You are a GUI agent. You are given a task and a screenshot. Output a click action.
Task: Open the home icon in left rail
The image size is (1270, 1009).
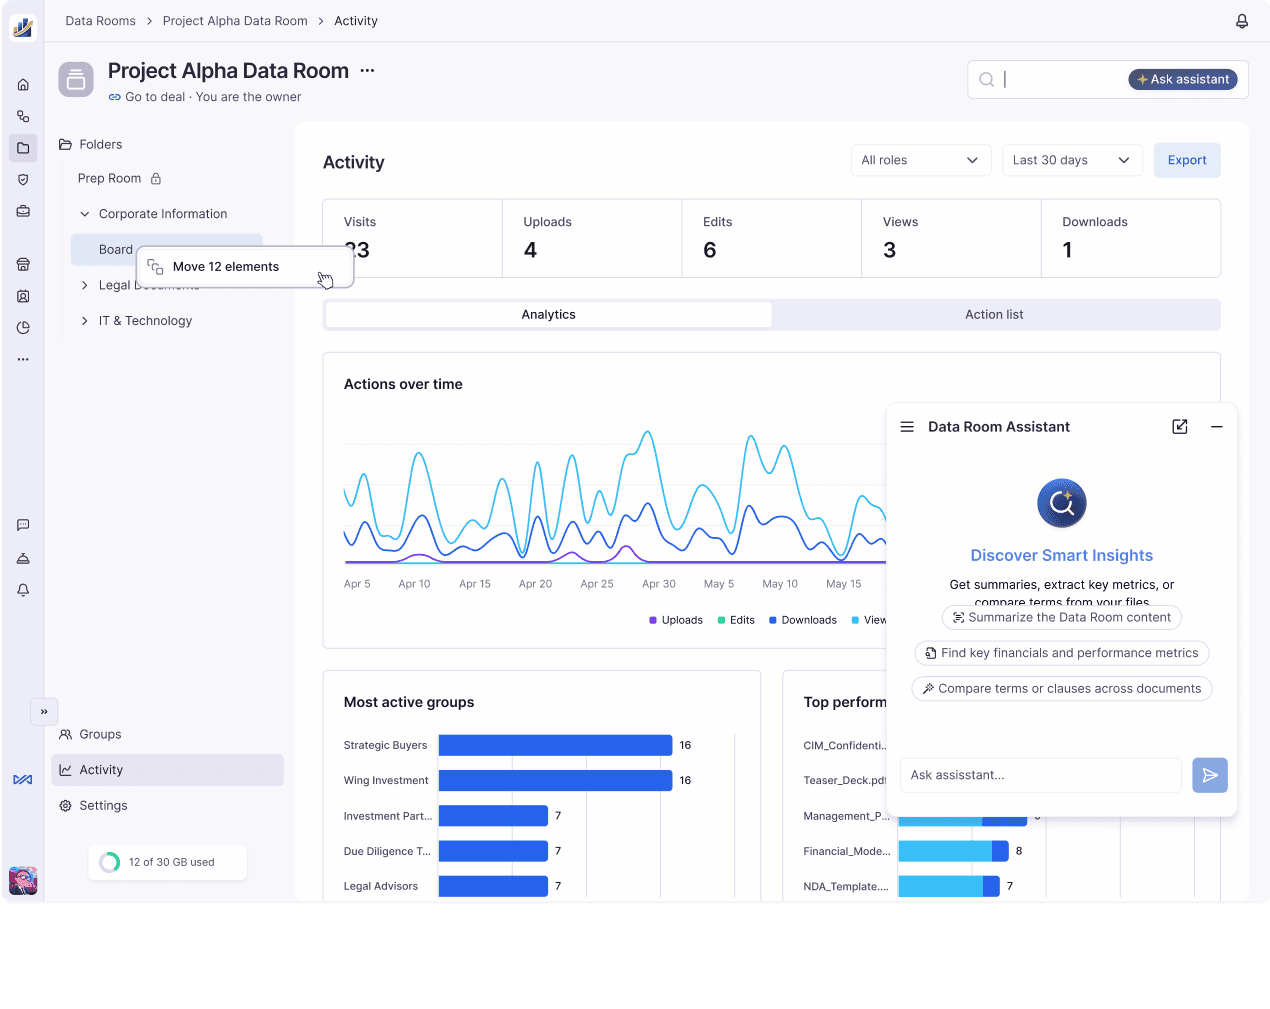pos(23,85)
